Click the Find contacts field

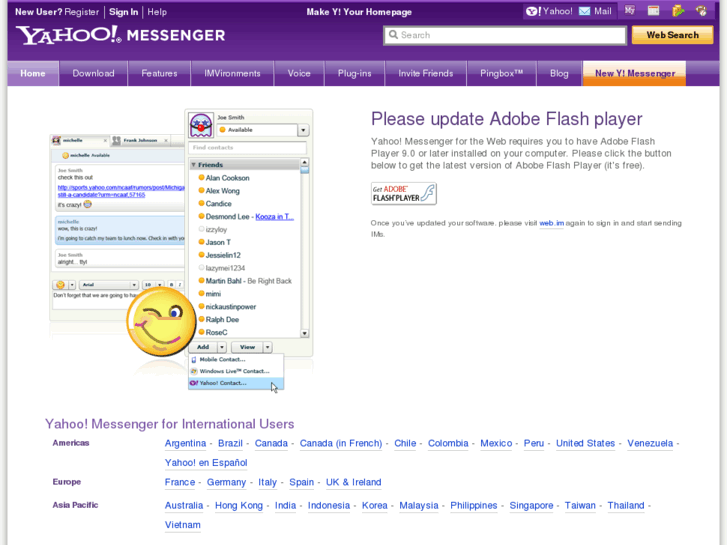(247, 147)
